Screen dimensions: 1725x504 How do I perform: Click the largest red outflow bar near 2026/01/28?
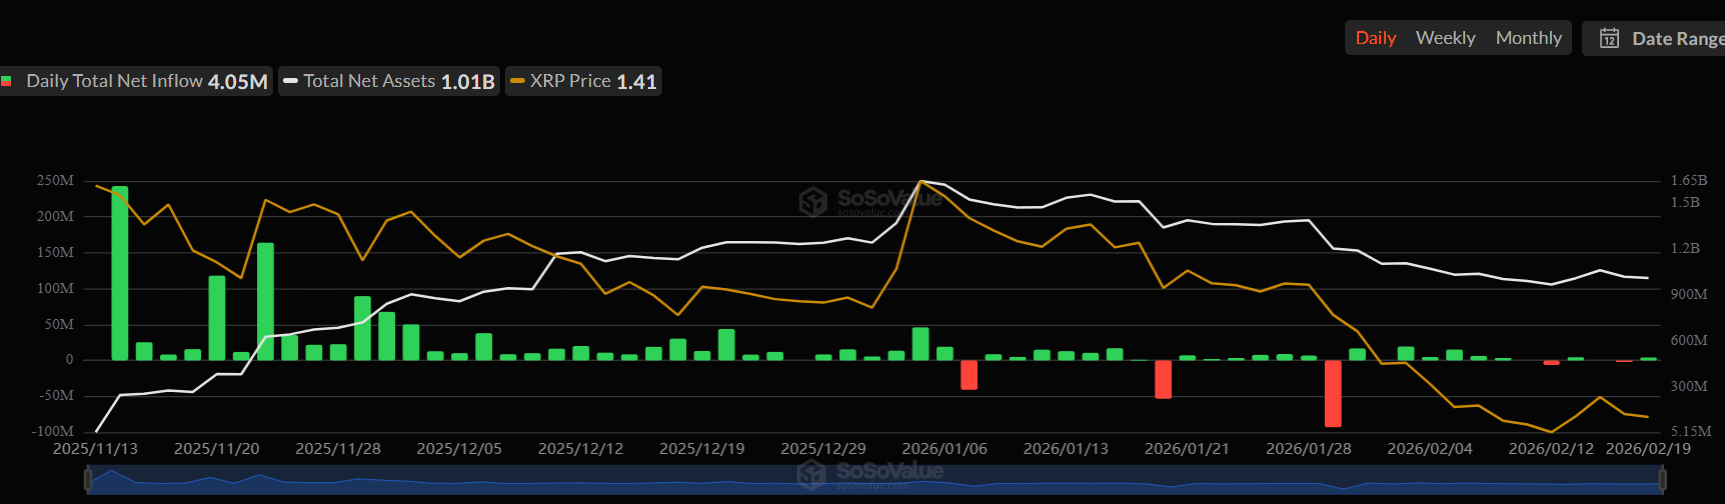click(1333, 393)
